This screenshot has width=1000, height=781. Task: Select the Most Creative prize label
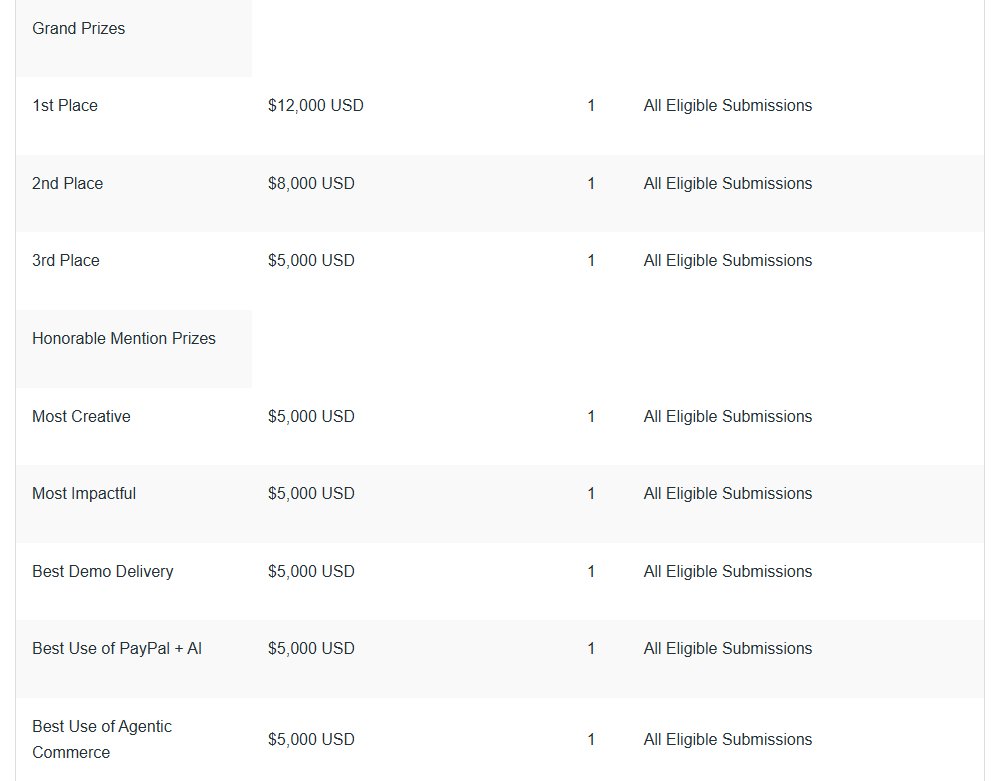coord(81,416)
